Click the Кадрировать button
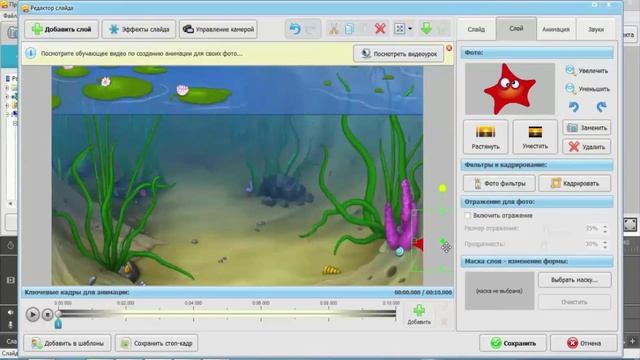 [575, 183]
